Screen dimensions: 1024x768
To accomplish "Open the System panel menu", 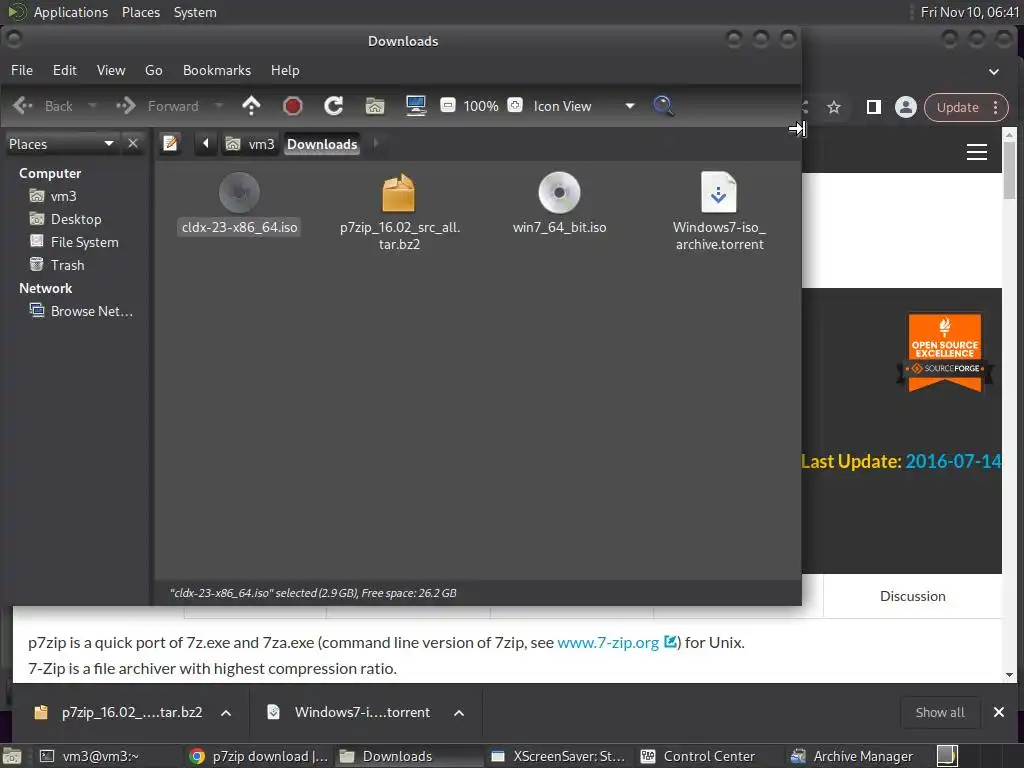I will pos(195,12).
